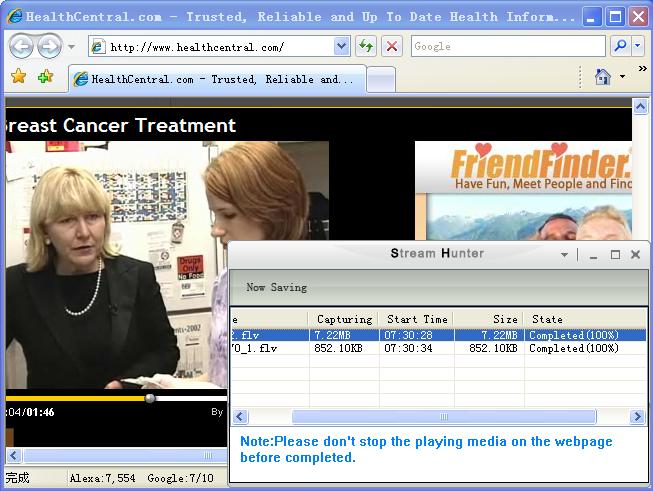
Task: Minimize the Stream Hunter window
Action: coord(593,255)
